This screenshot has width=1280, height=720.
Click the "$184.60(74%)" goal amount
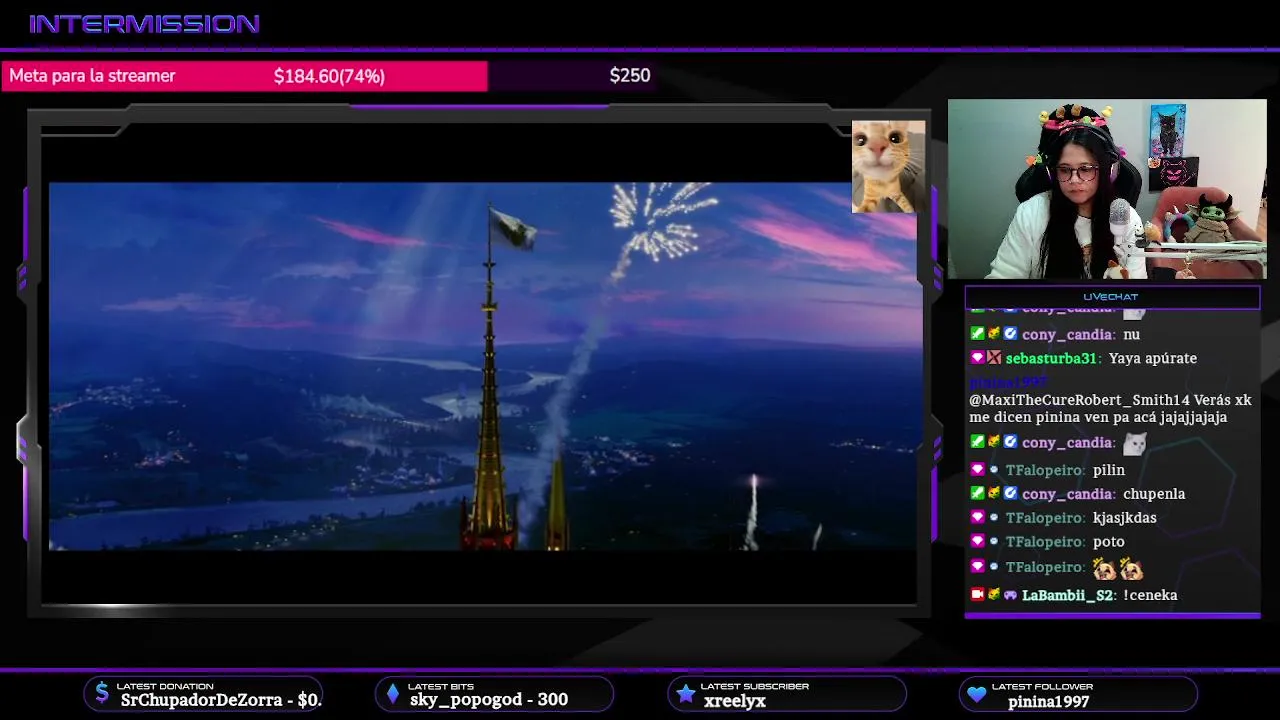click(x=329, y=76)
